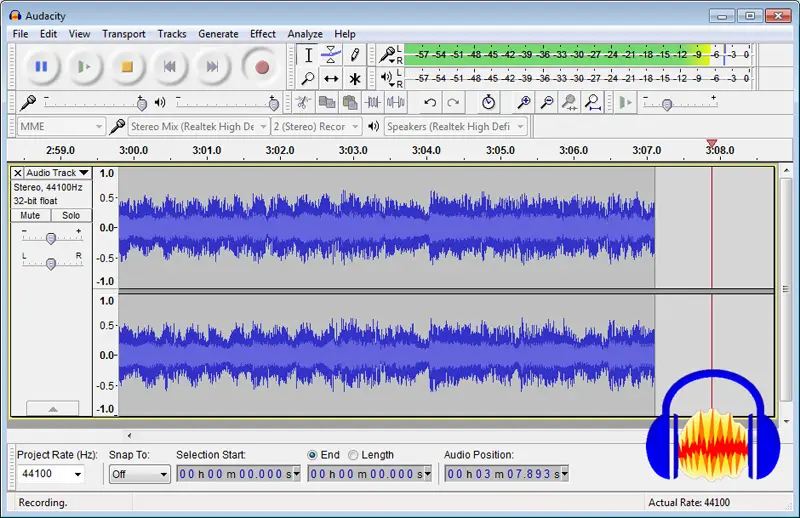The width and height of the screenshot is (800, 518).
Task: Select the Draw pencil tool
Action: pyautogui.click(x=354, y=55)
